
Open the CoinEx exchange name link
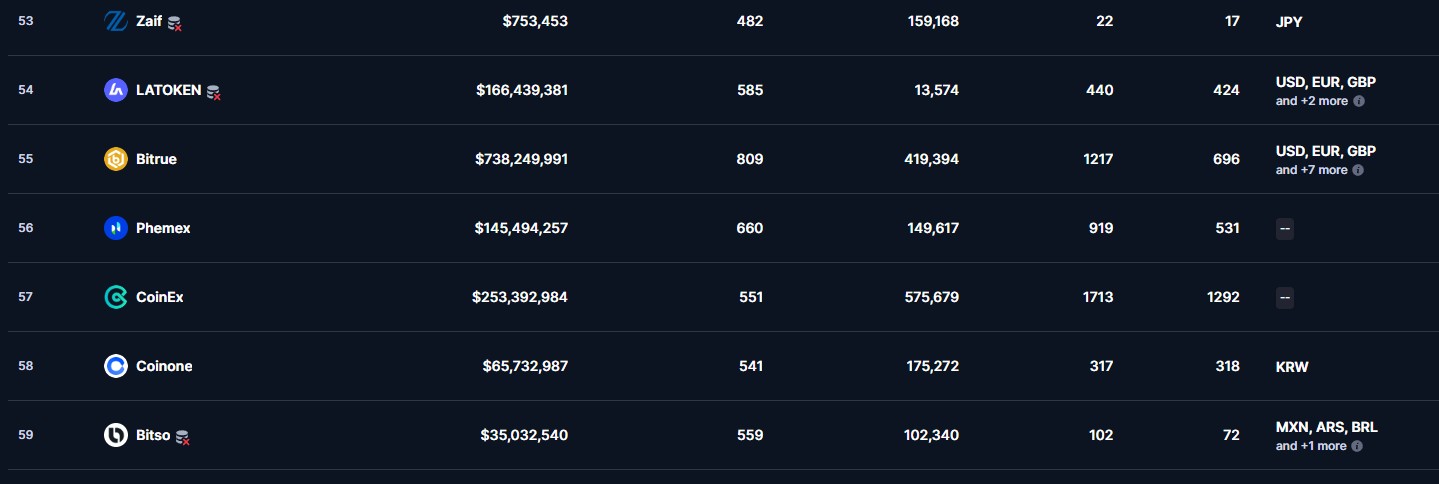tap(160, 297)
